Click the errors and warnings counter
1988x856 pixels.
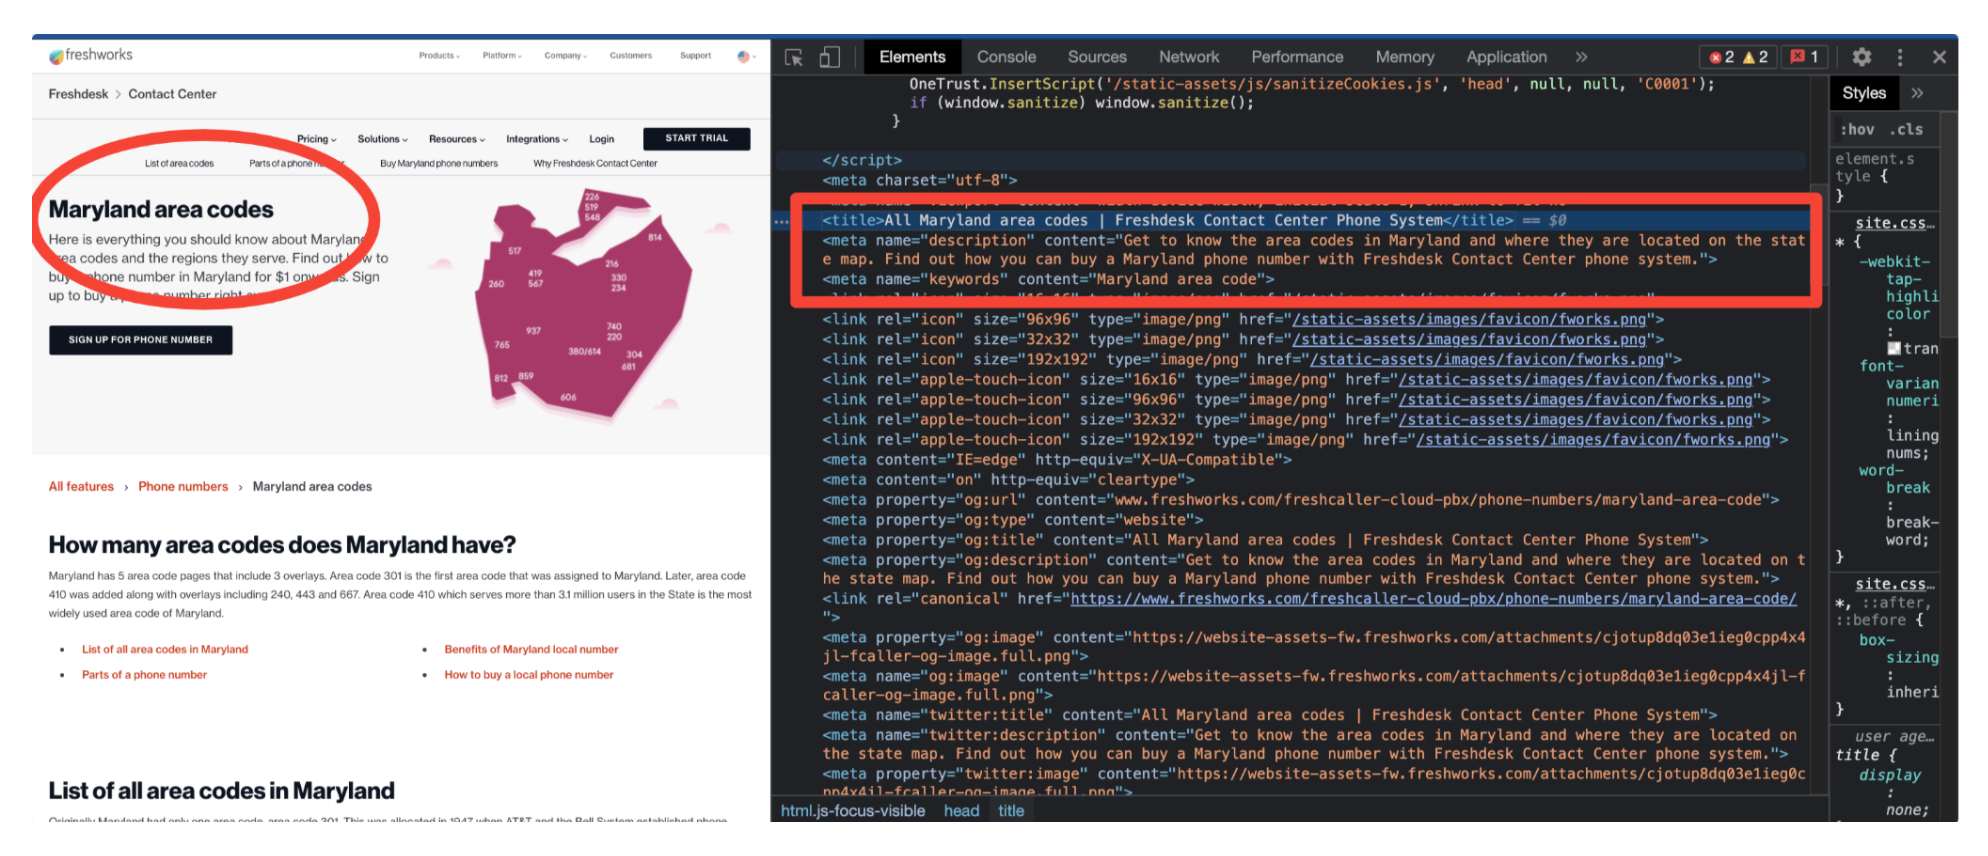[x=1739, y=57]
